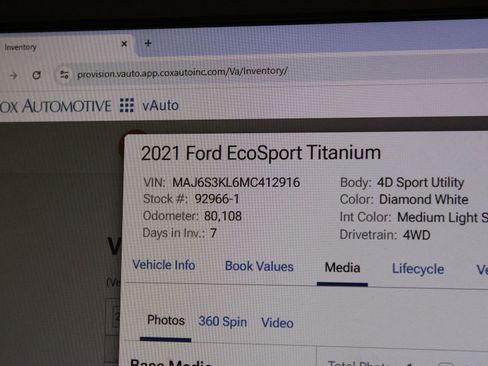Switch to the Vehicle Info tab
This screenshot has height=366, width=488.
[164, 265]
